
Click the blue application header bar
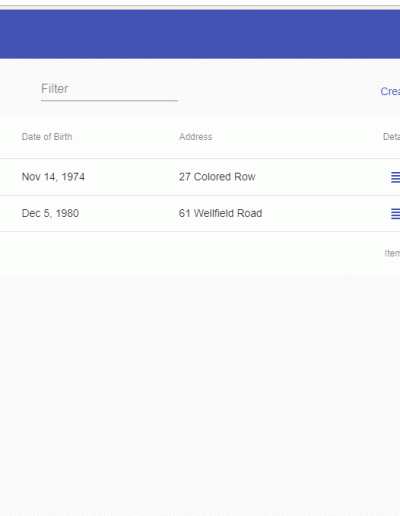(x=200, y=34)
